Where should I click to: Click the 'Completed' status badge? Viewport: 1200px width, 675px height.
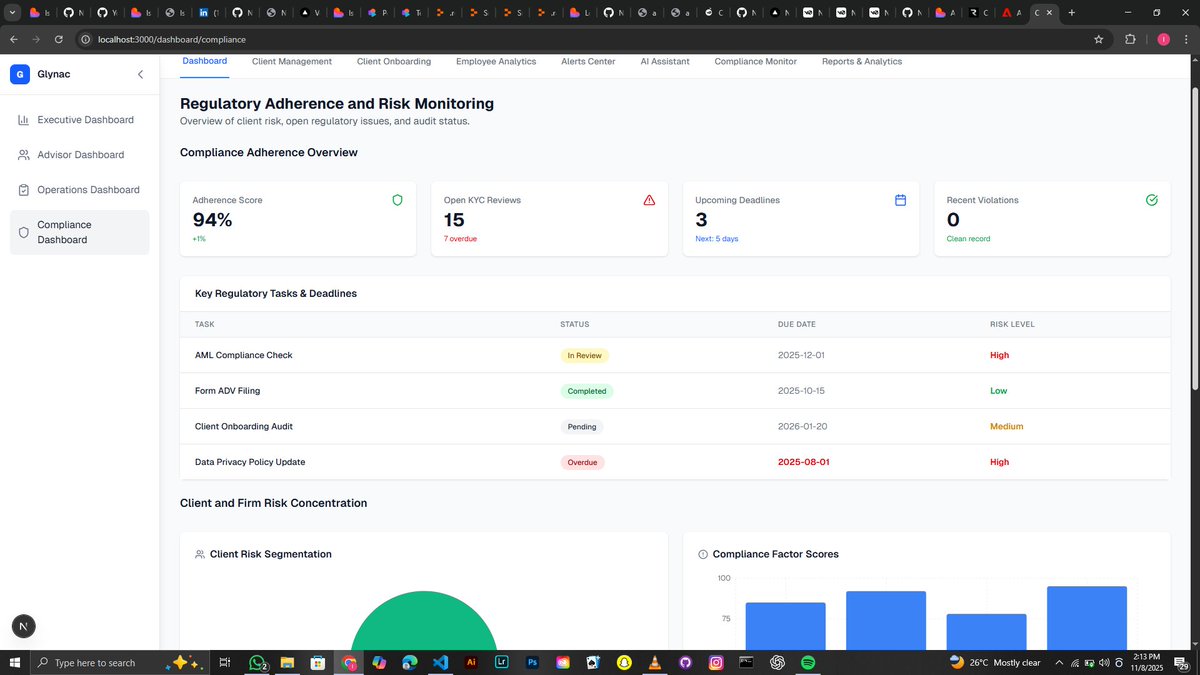(587, 391)
